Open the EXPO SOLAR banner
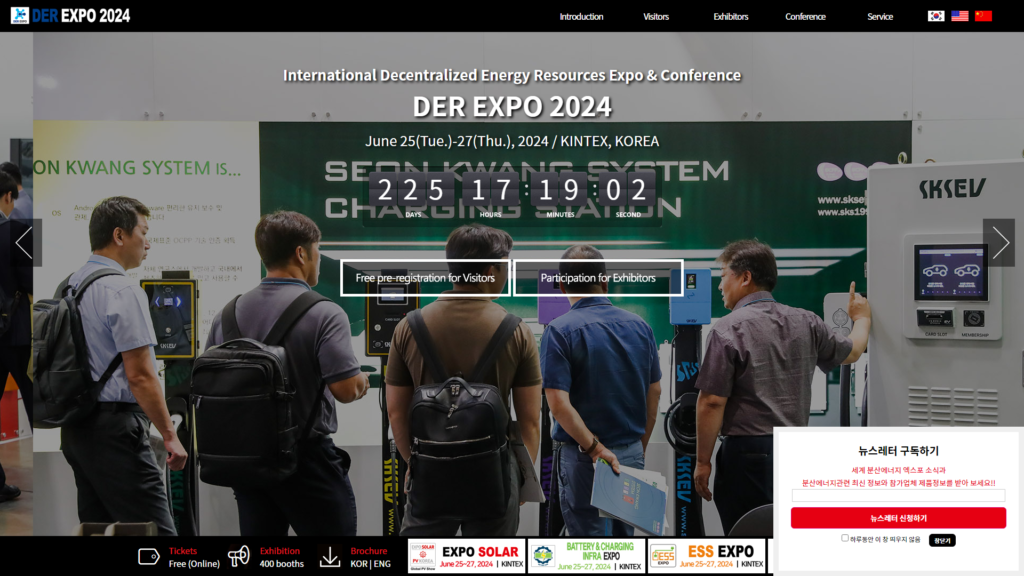This screenshot has width=1024, height=576. [x=466, y=556]
